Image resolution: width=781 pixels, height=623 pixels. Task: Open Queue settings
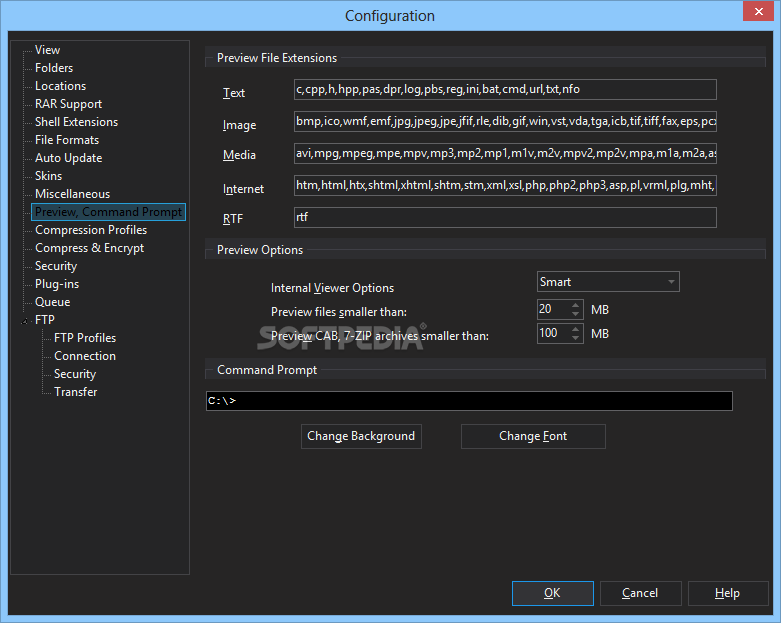click(52, 302)
